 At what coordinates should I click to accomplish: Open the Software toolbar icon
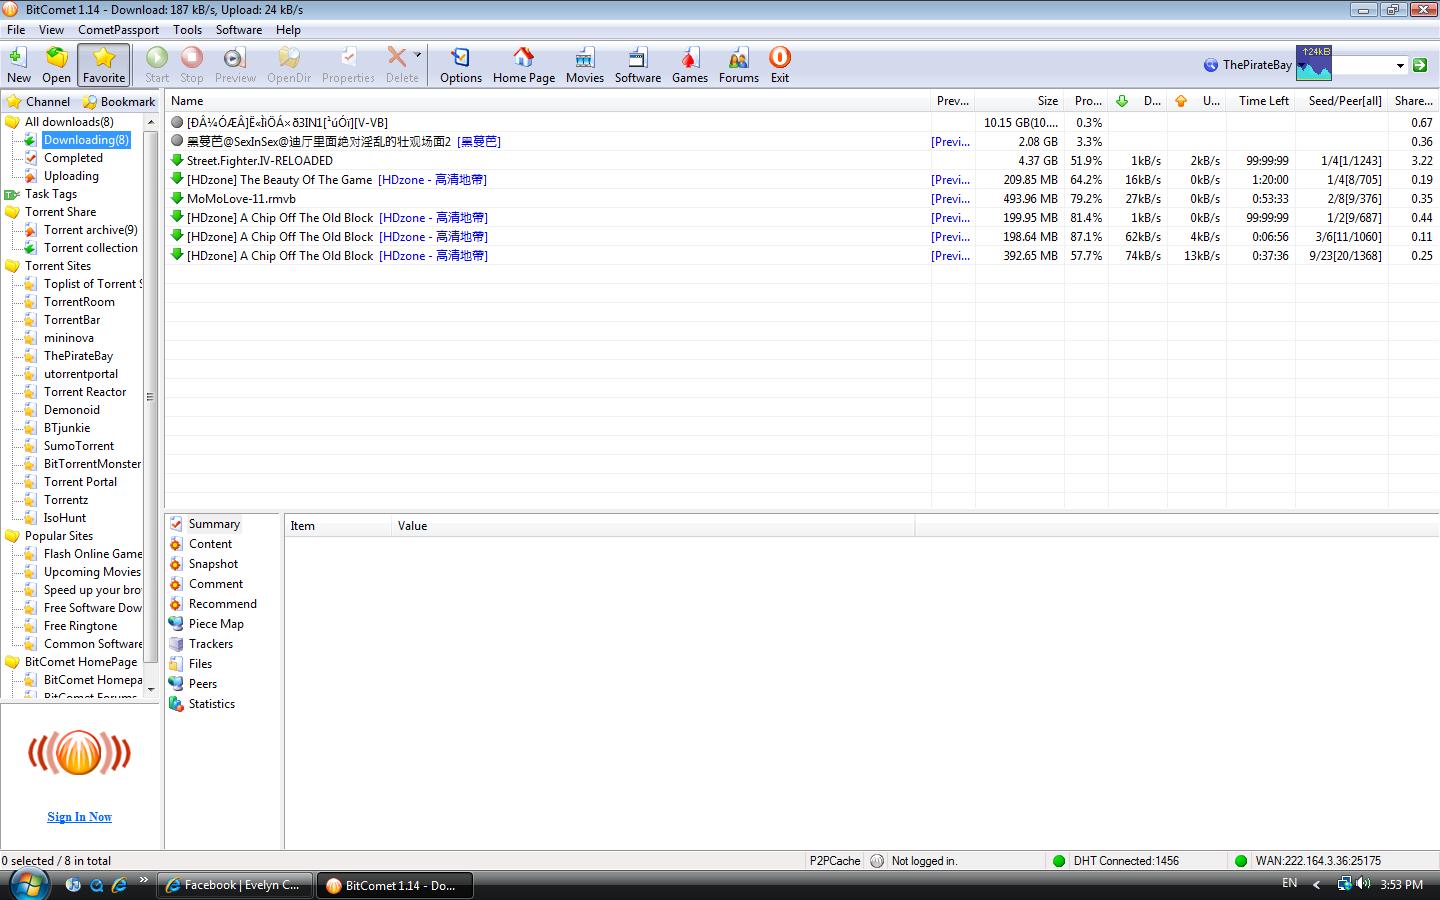point(638,64)
